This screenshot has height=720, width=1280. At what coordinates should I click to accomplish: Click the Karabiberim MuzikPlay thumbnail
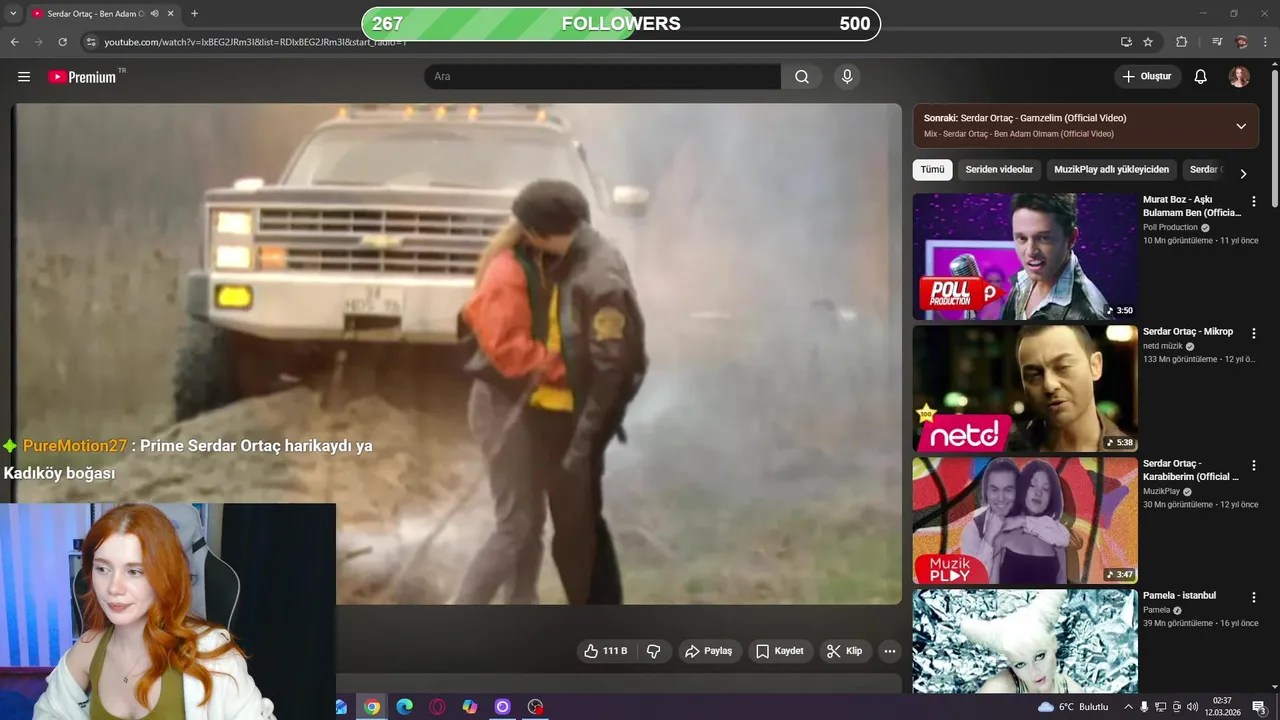coord(1025,521)
